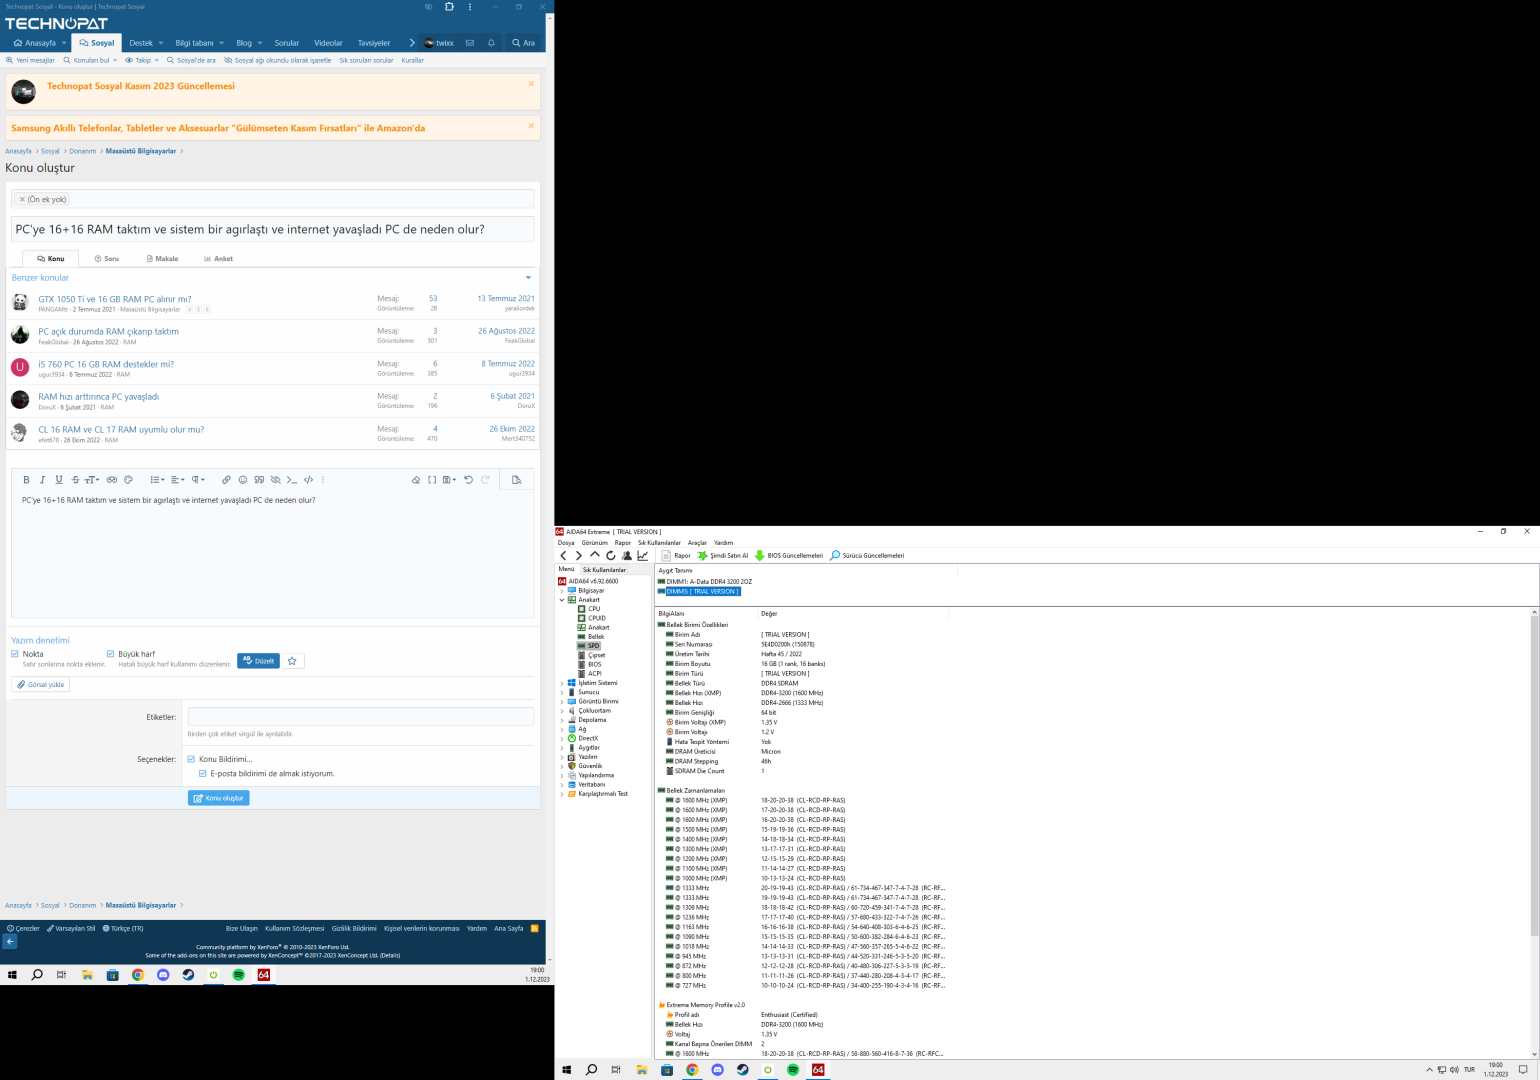
Task: Collapse the Anakart tree node in AIDA64
Action: [x=562, y=600]
